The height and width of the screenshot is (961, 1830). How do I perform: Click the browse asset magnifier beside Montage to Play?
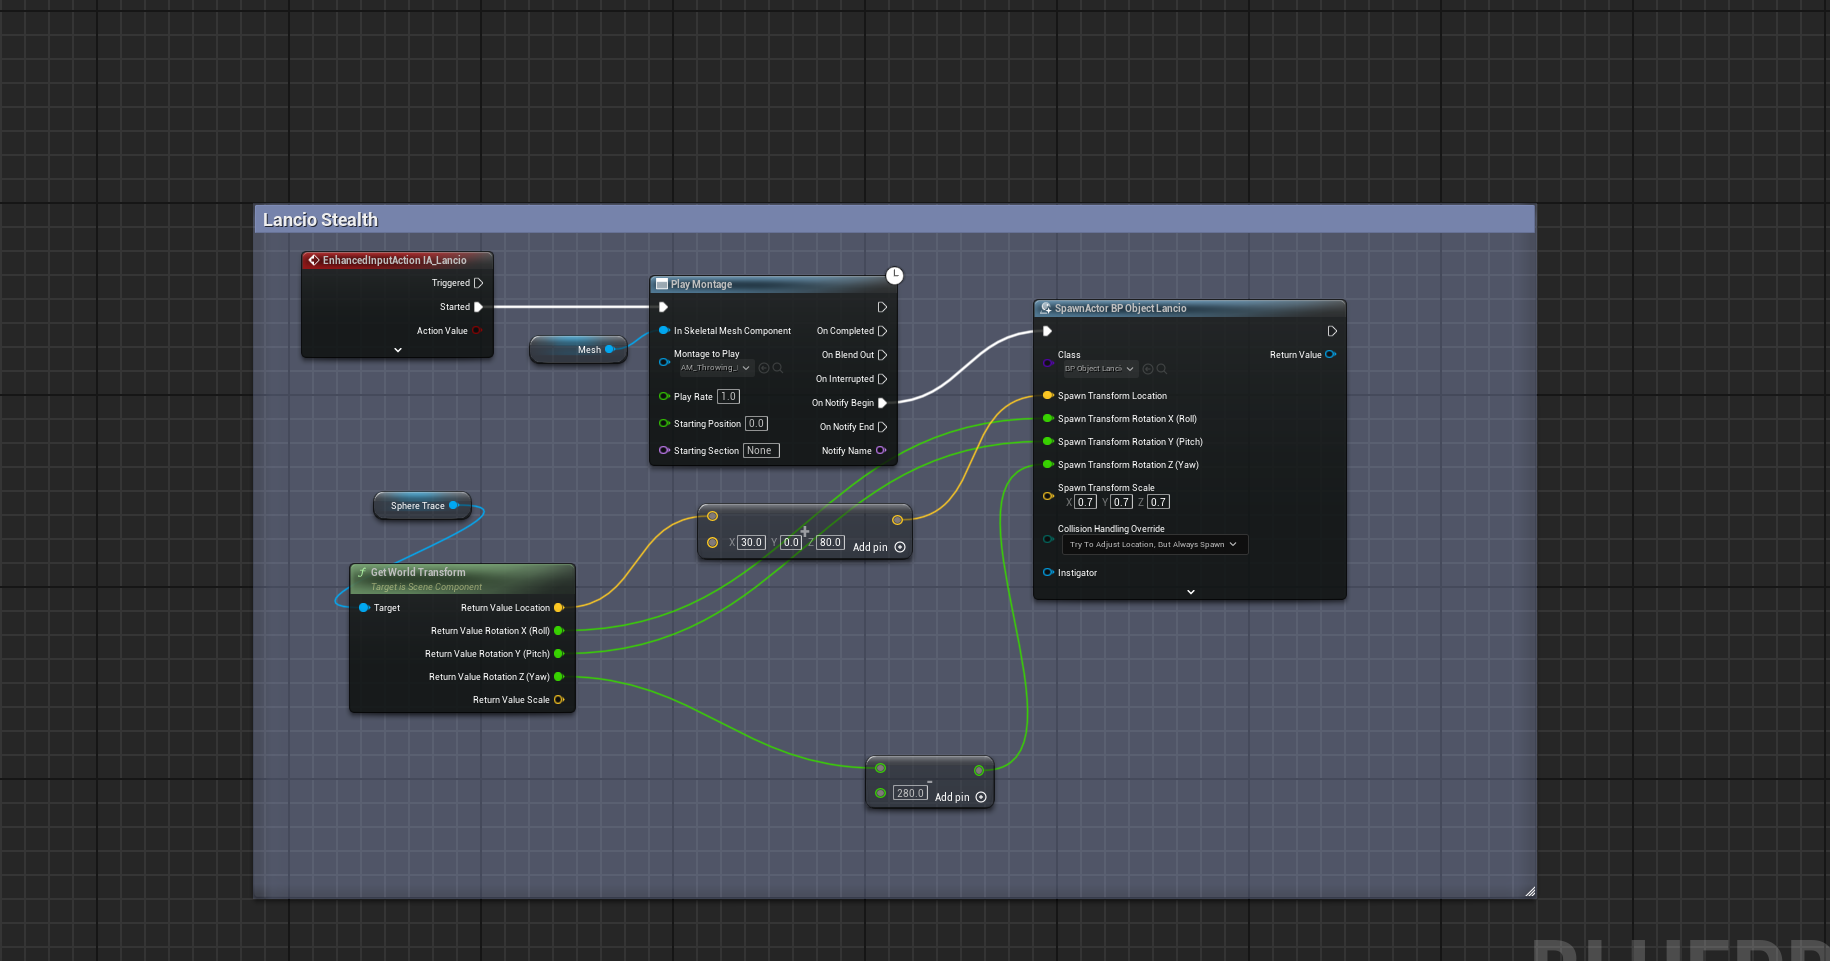click(778, 368)
